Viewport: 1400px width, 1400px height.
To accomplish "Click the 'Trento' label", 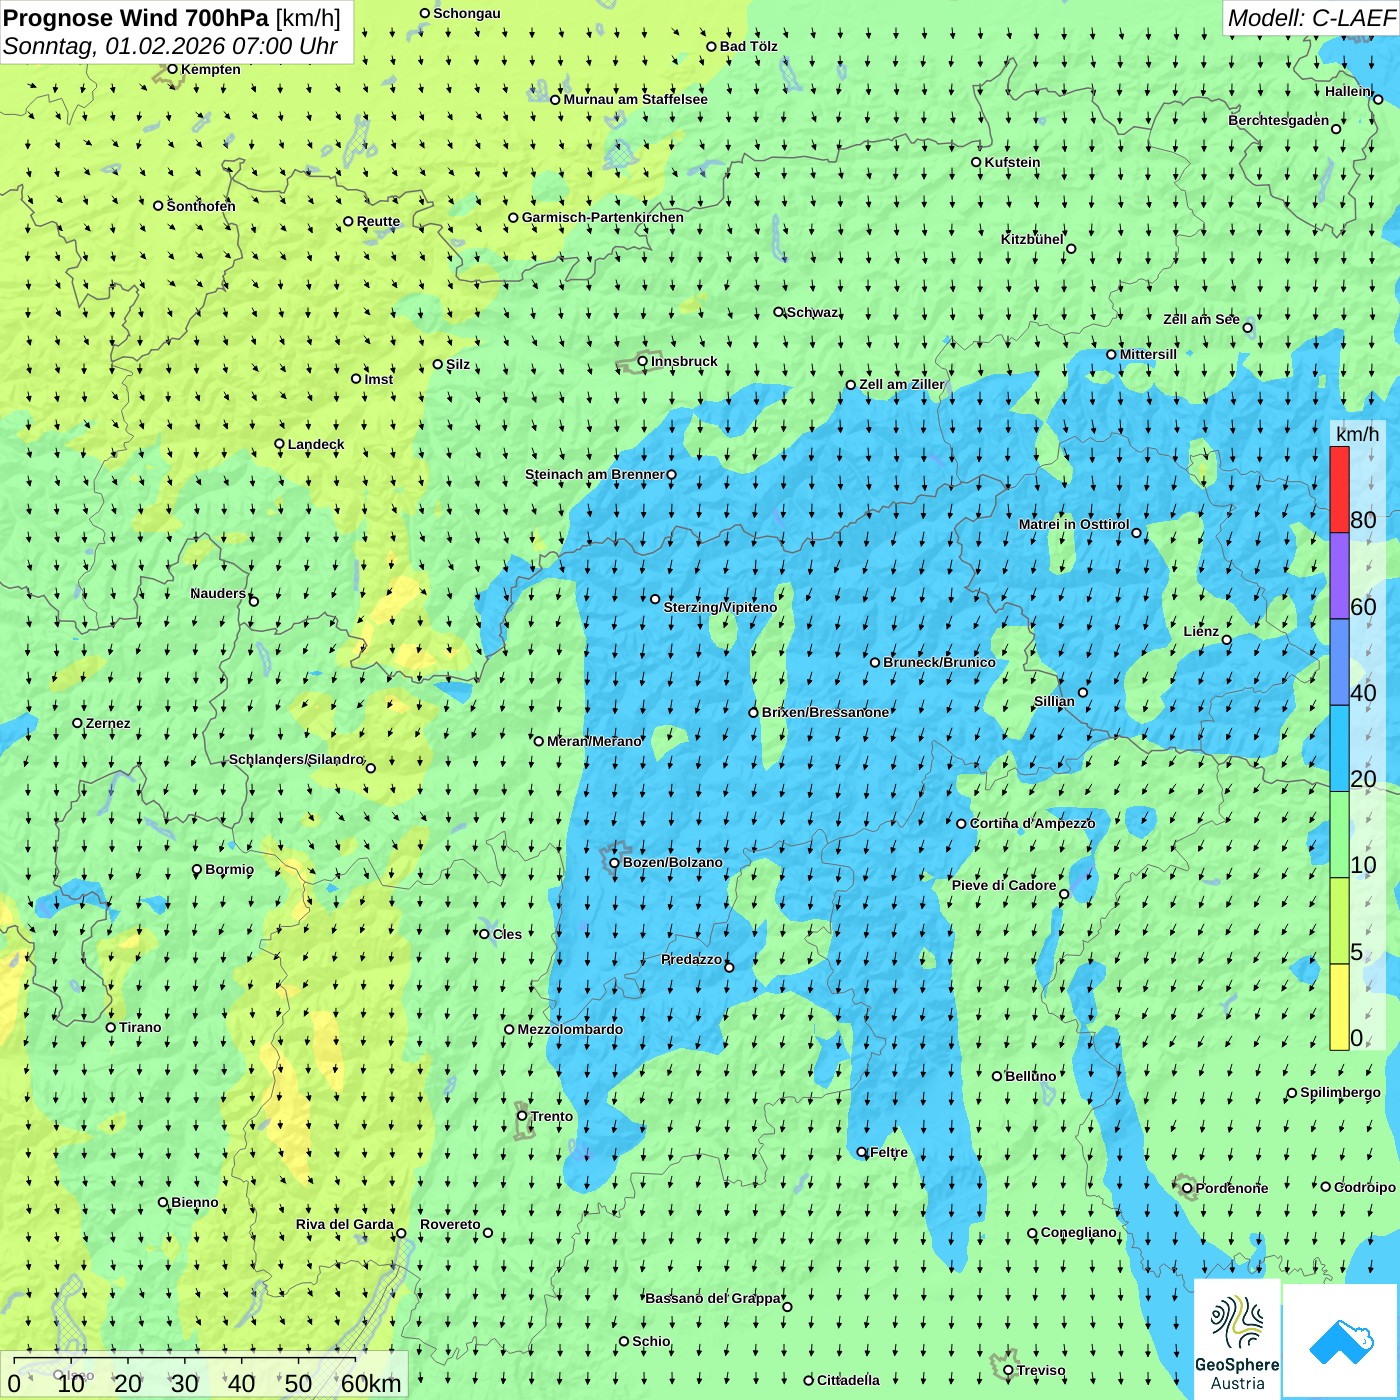I will [x=552, y=1116].
